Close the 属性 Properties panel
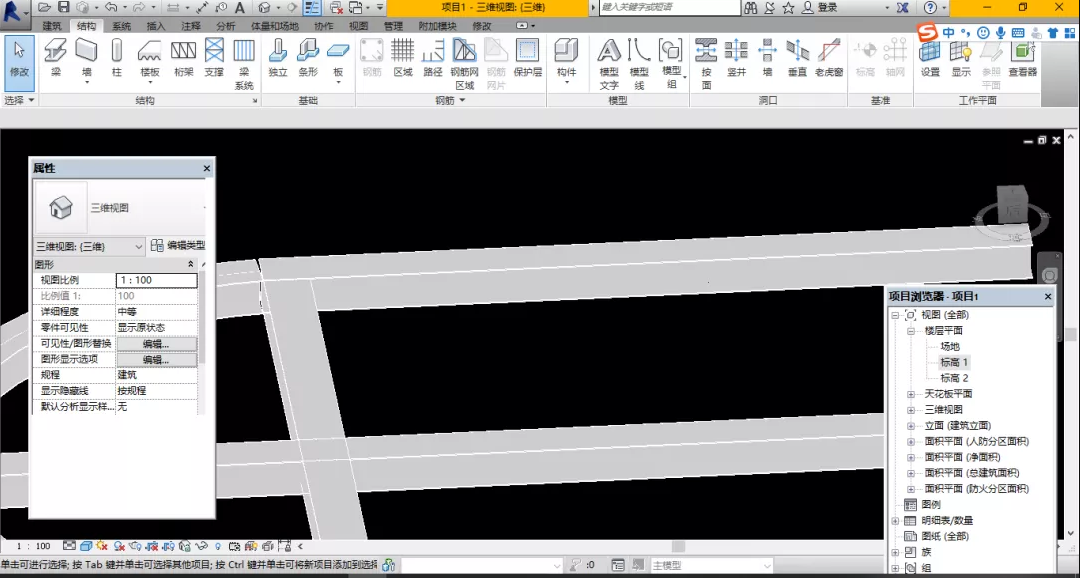Screen dimensions: 1080x578 point(207,168)
